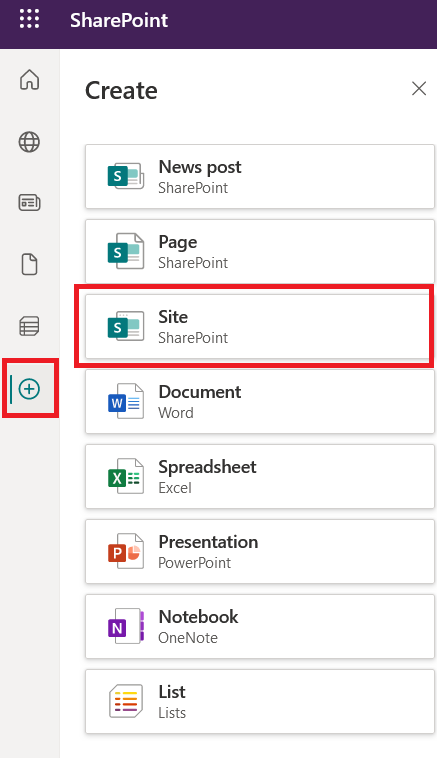
Task: Create a OneNote Notebook
Action: (260, 627)
